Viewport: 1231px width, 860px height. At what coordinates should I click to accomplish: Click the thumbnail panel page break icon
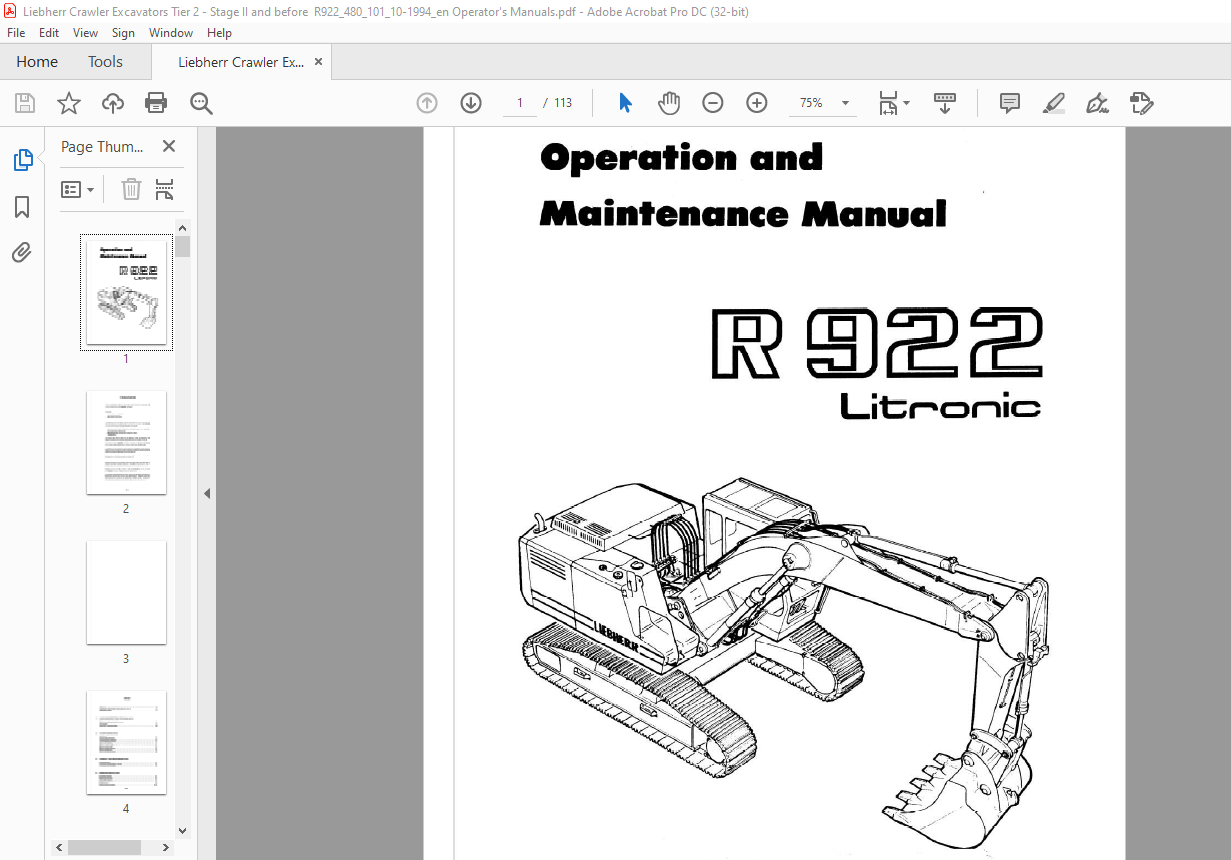(x=165, y=189)
